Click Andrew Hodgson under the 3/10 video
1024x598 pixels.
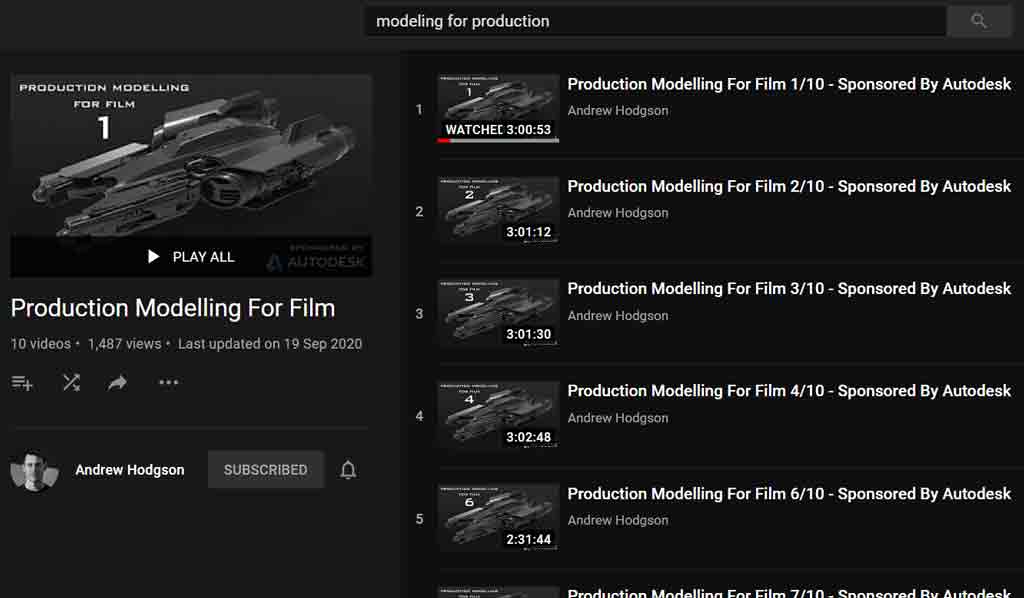(618, 315)
